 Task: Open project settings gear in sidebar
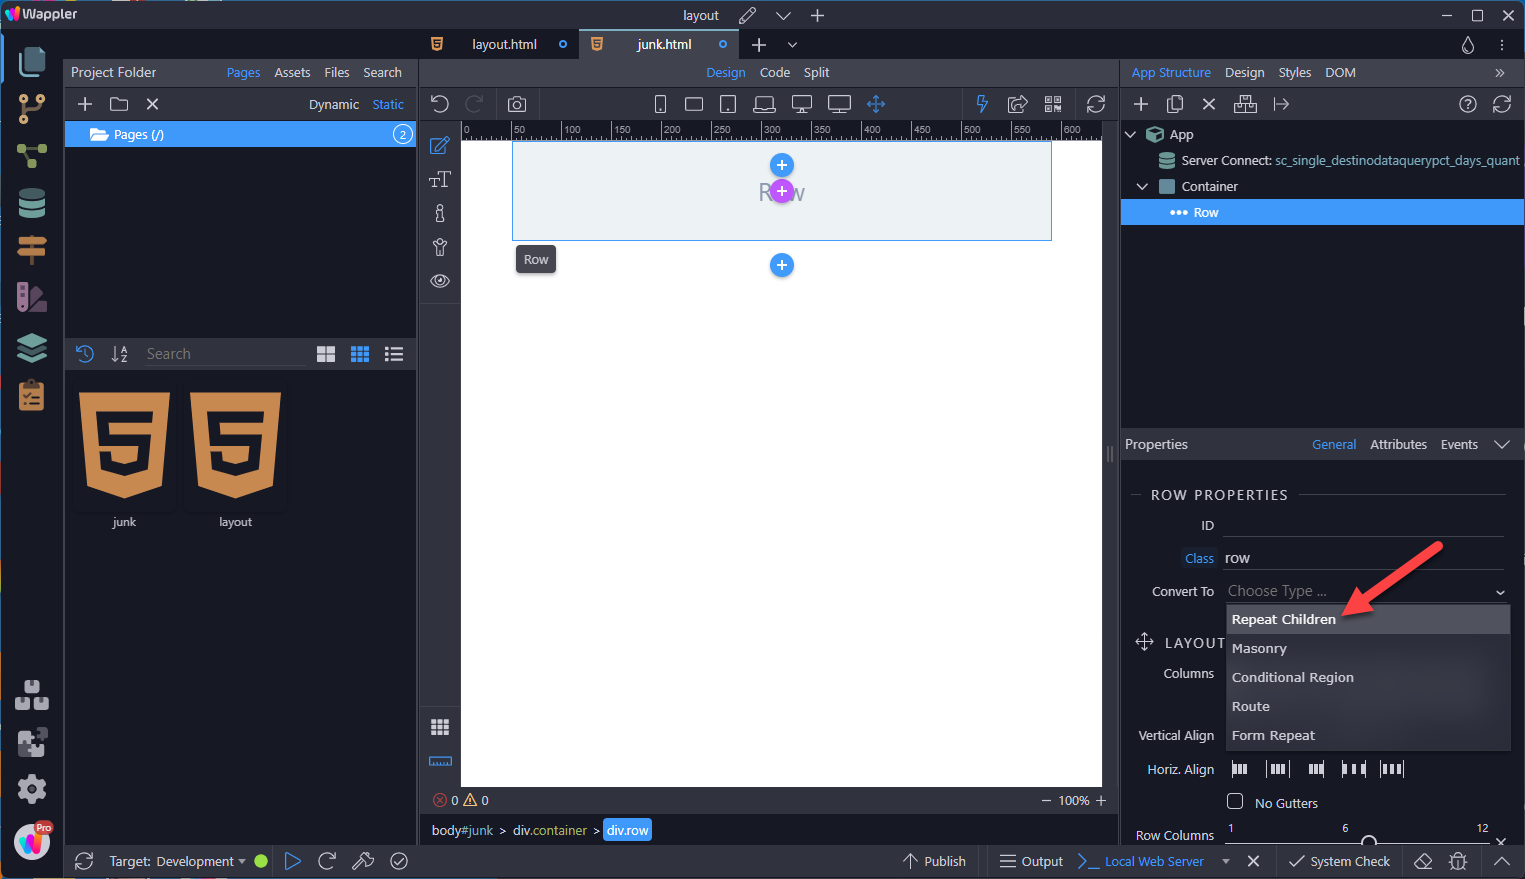click(x=32, y=789)
